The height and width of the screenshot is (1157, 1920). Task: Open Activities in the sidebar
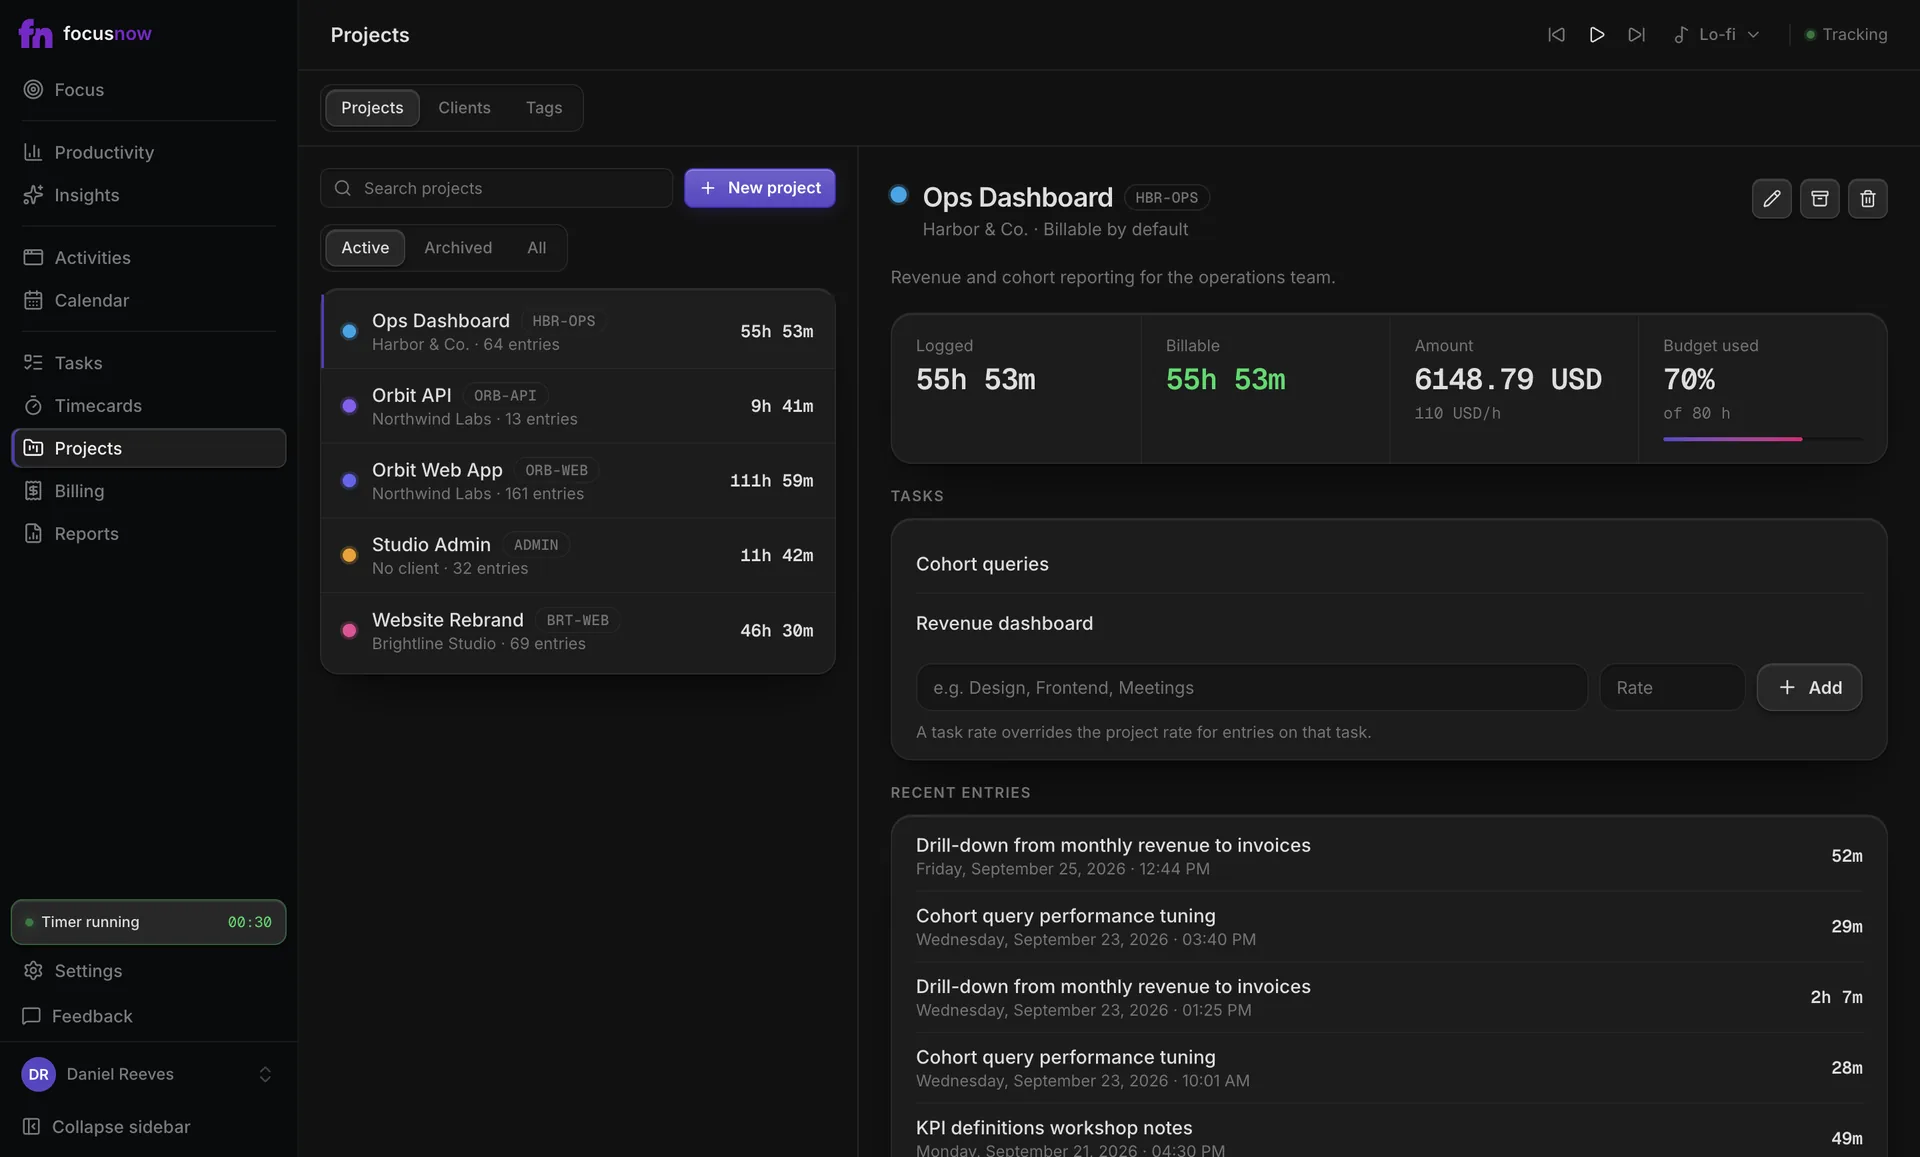pos(149,257)
